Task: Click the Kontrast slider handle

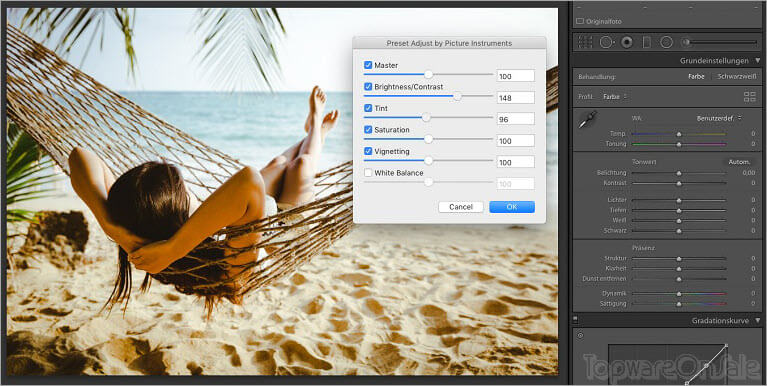Action: pos(679,183)
